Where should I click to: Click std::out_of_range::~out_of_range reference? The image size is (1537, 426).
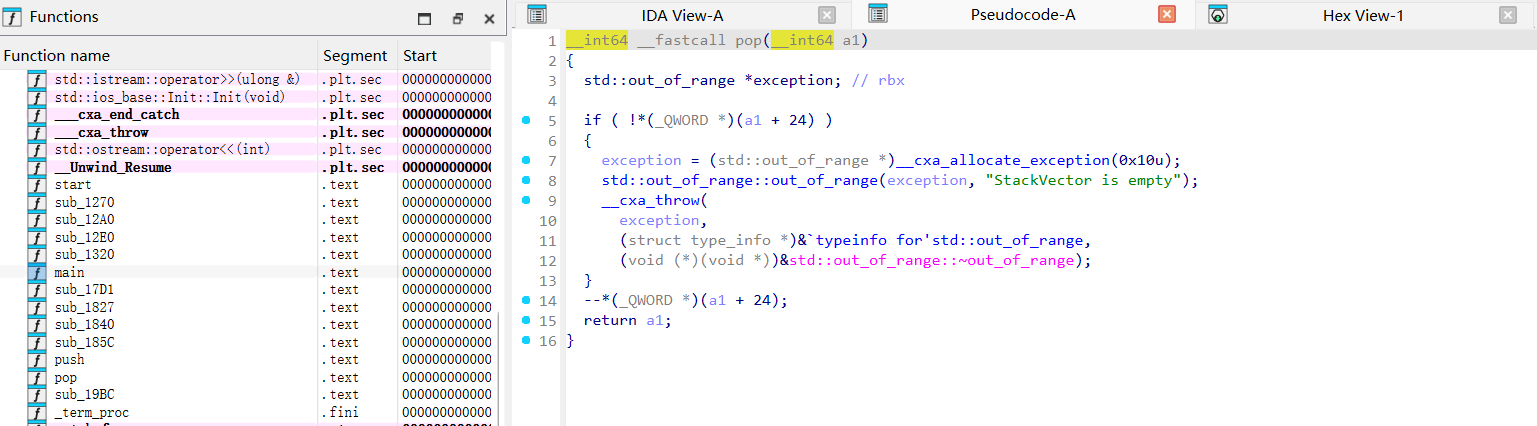(x=932, y=260)
